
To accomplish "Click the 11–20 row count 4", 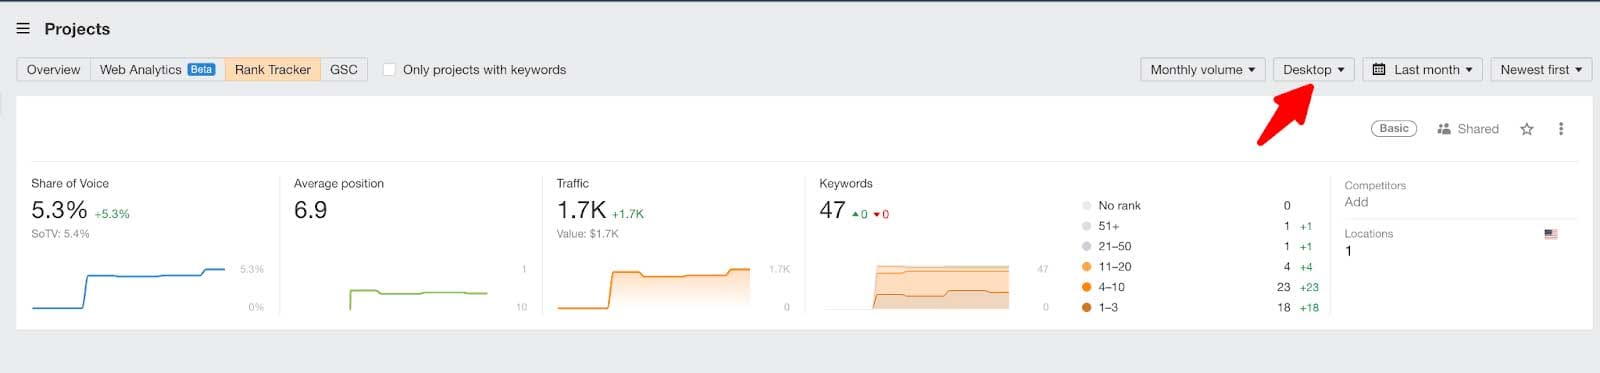I will pos(1287,267).
